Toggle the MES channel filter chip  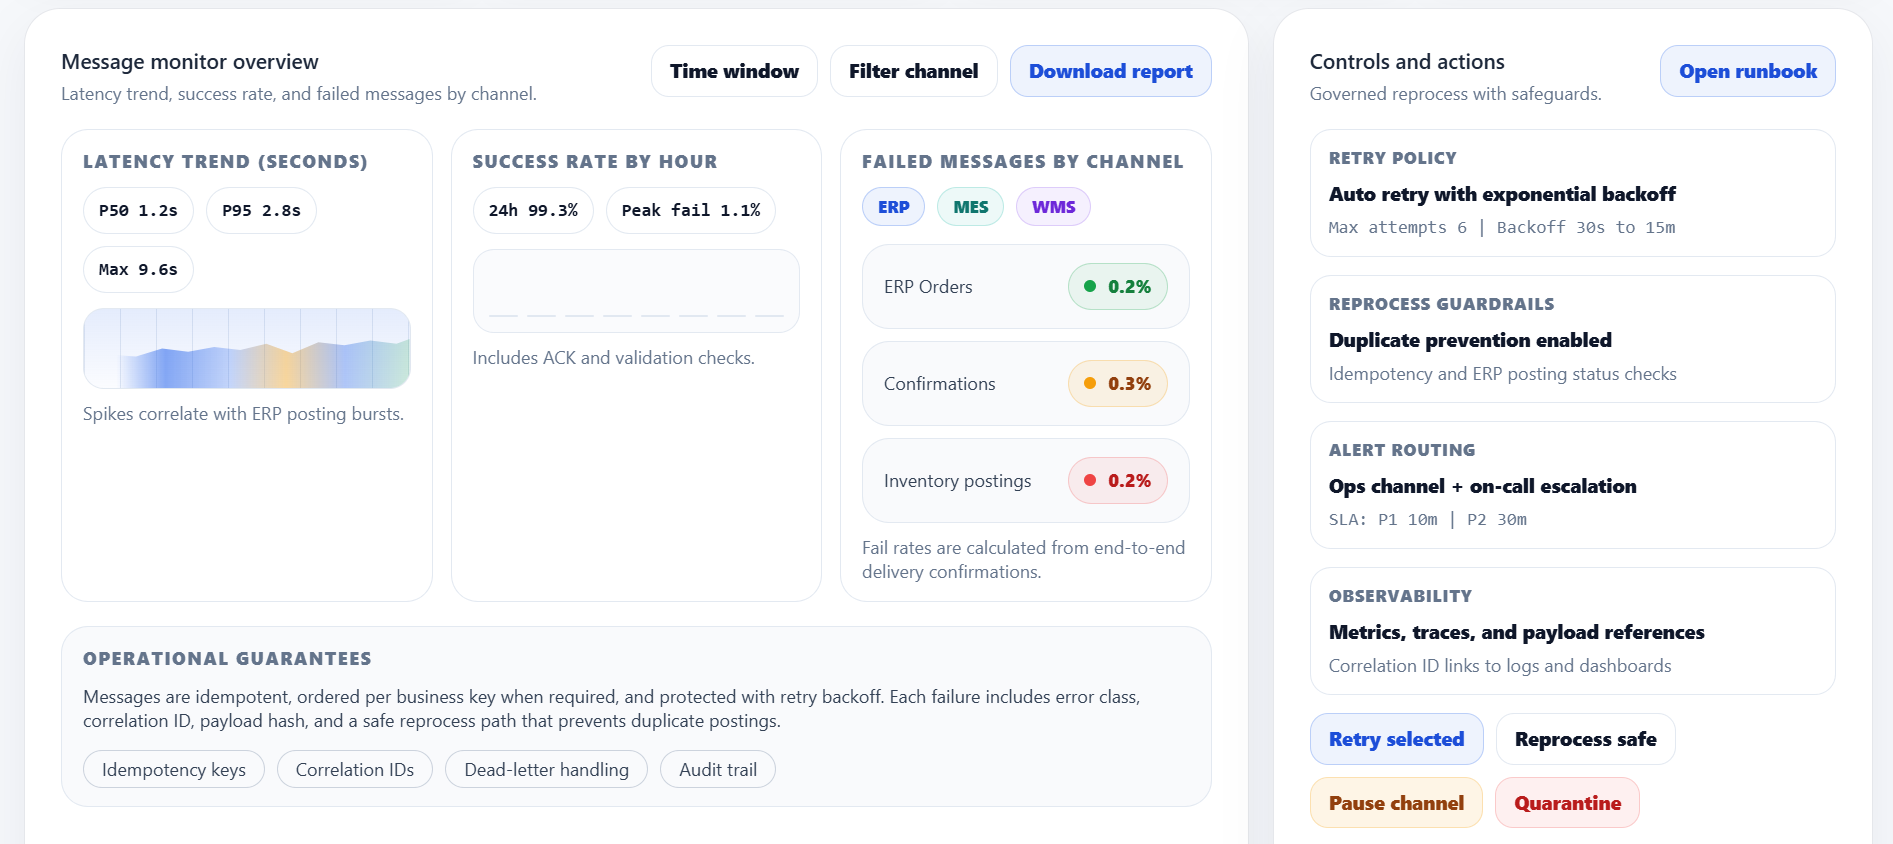tap(970, 207)
